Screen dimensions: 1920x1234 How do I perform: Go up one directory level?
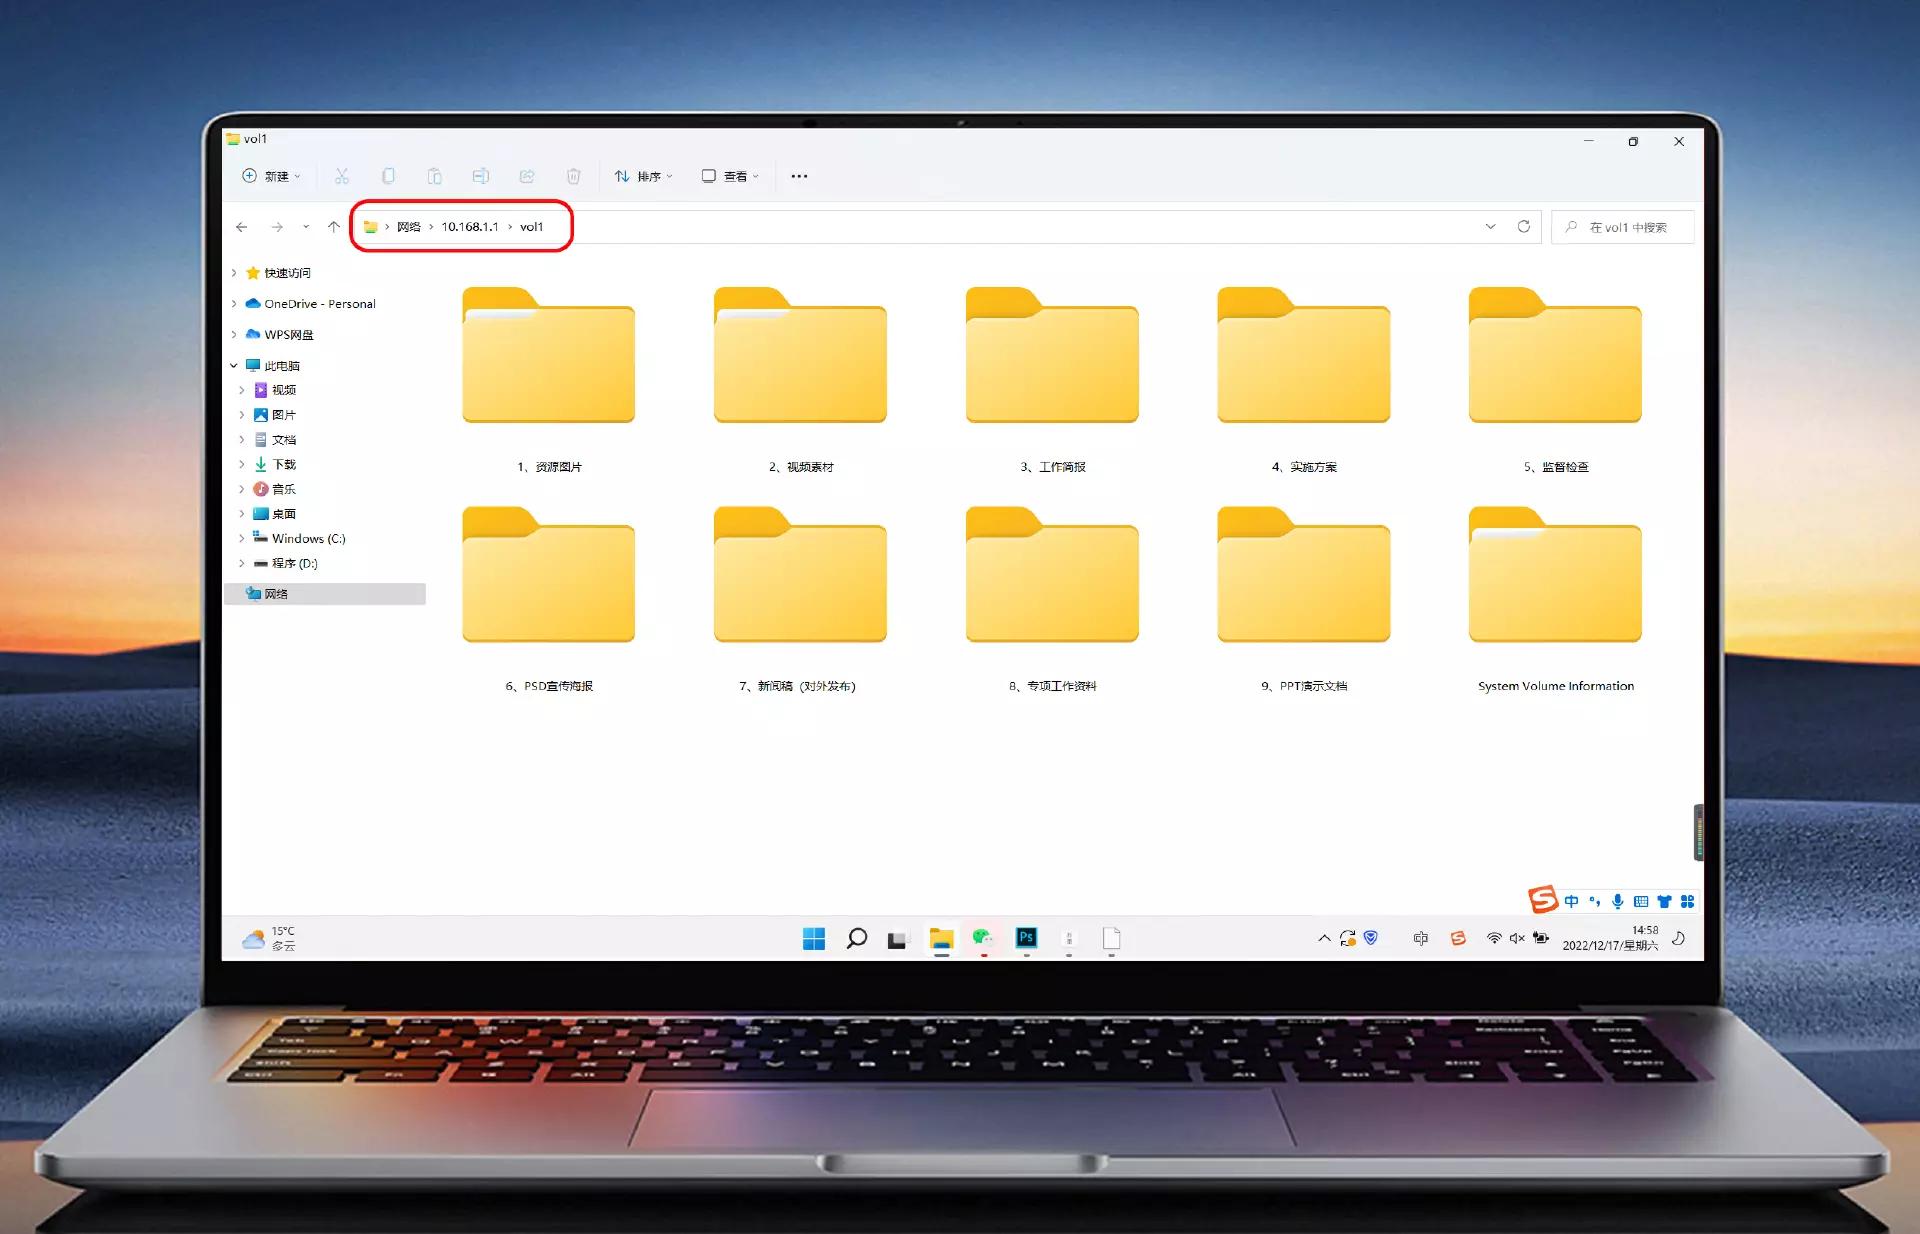pyautogui.click(x=334, y=227)
